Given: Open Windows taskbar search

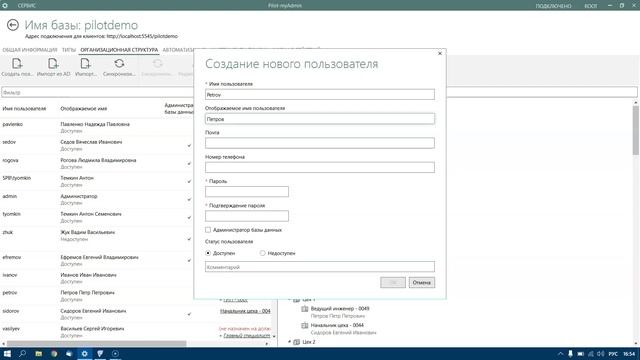Looking at the screenshot, I should coord(22,353).
